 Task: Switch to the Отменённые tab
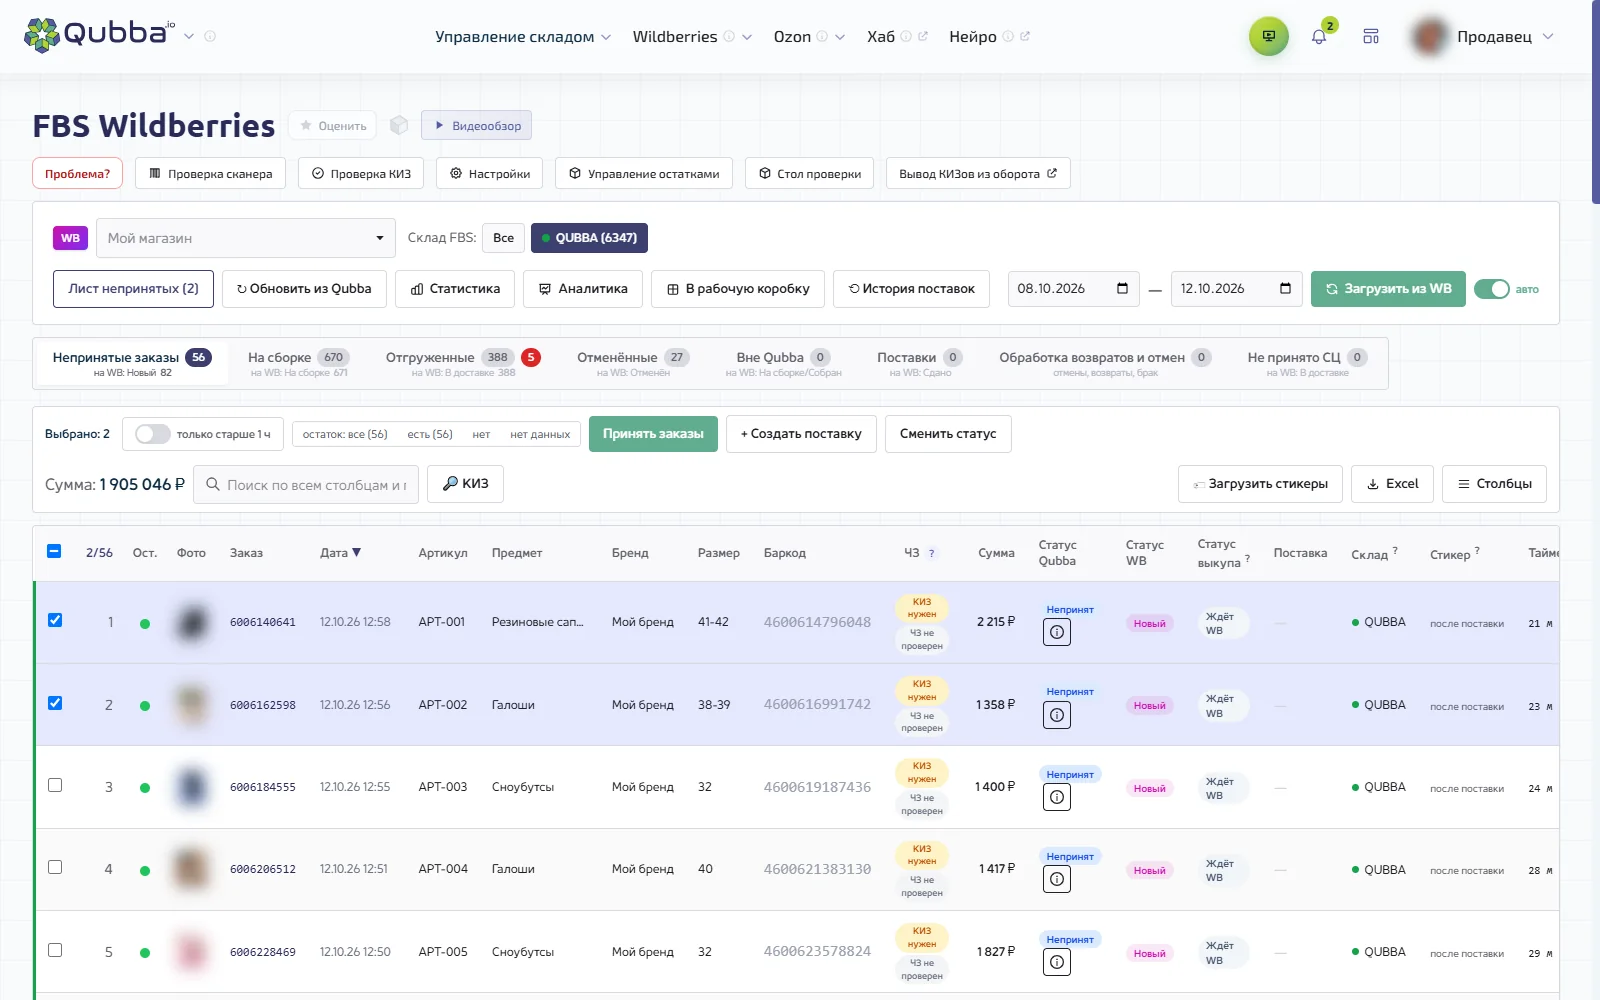coord(633,362)
